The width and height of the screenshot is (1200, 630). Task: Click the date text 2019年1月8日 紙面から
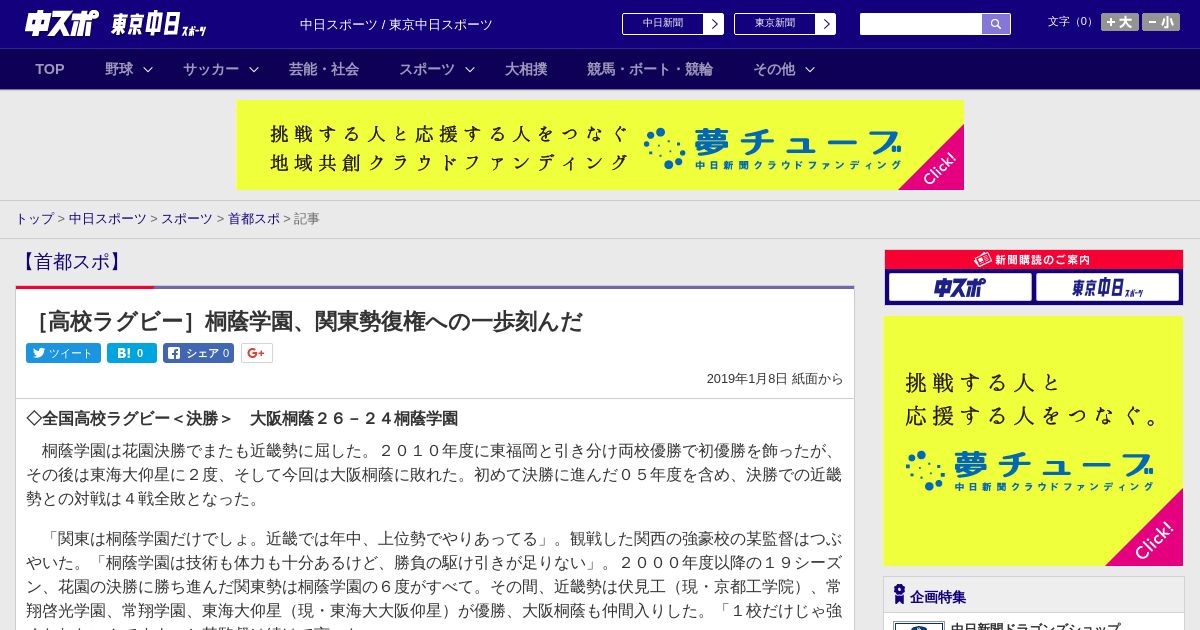(775, 379)
